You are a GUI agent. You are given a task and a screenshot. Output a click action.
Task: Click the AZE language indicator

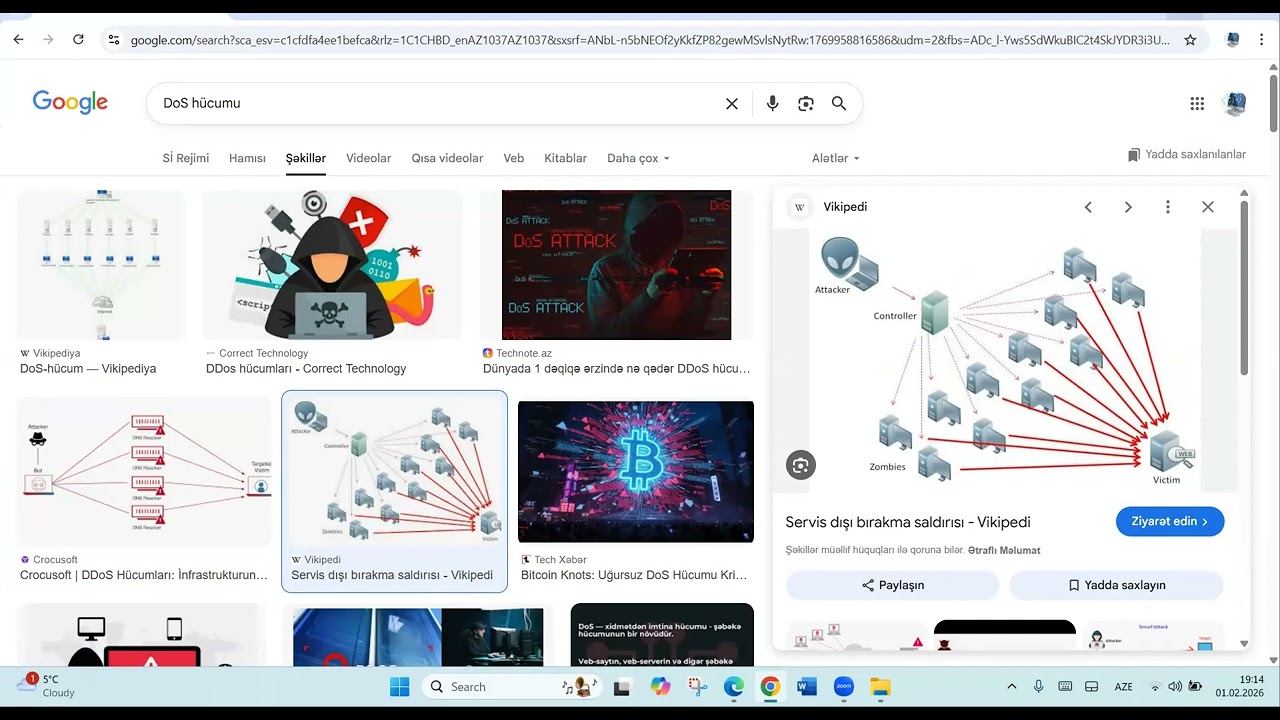coord(1123,687)
